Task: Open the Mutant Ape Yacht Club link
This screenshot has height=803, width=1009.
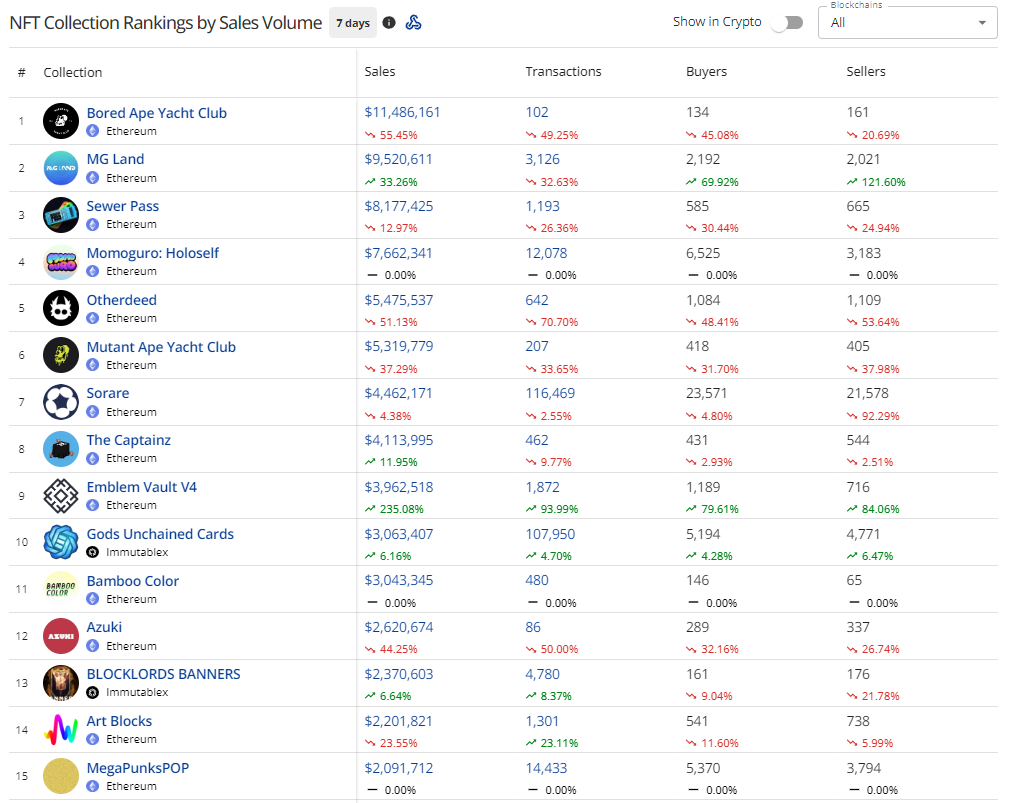Action: coord(161,347)
